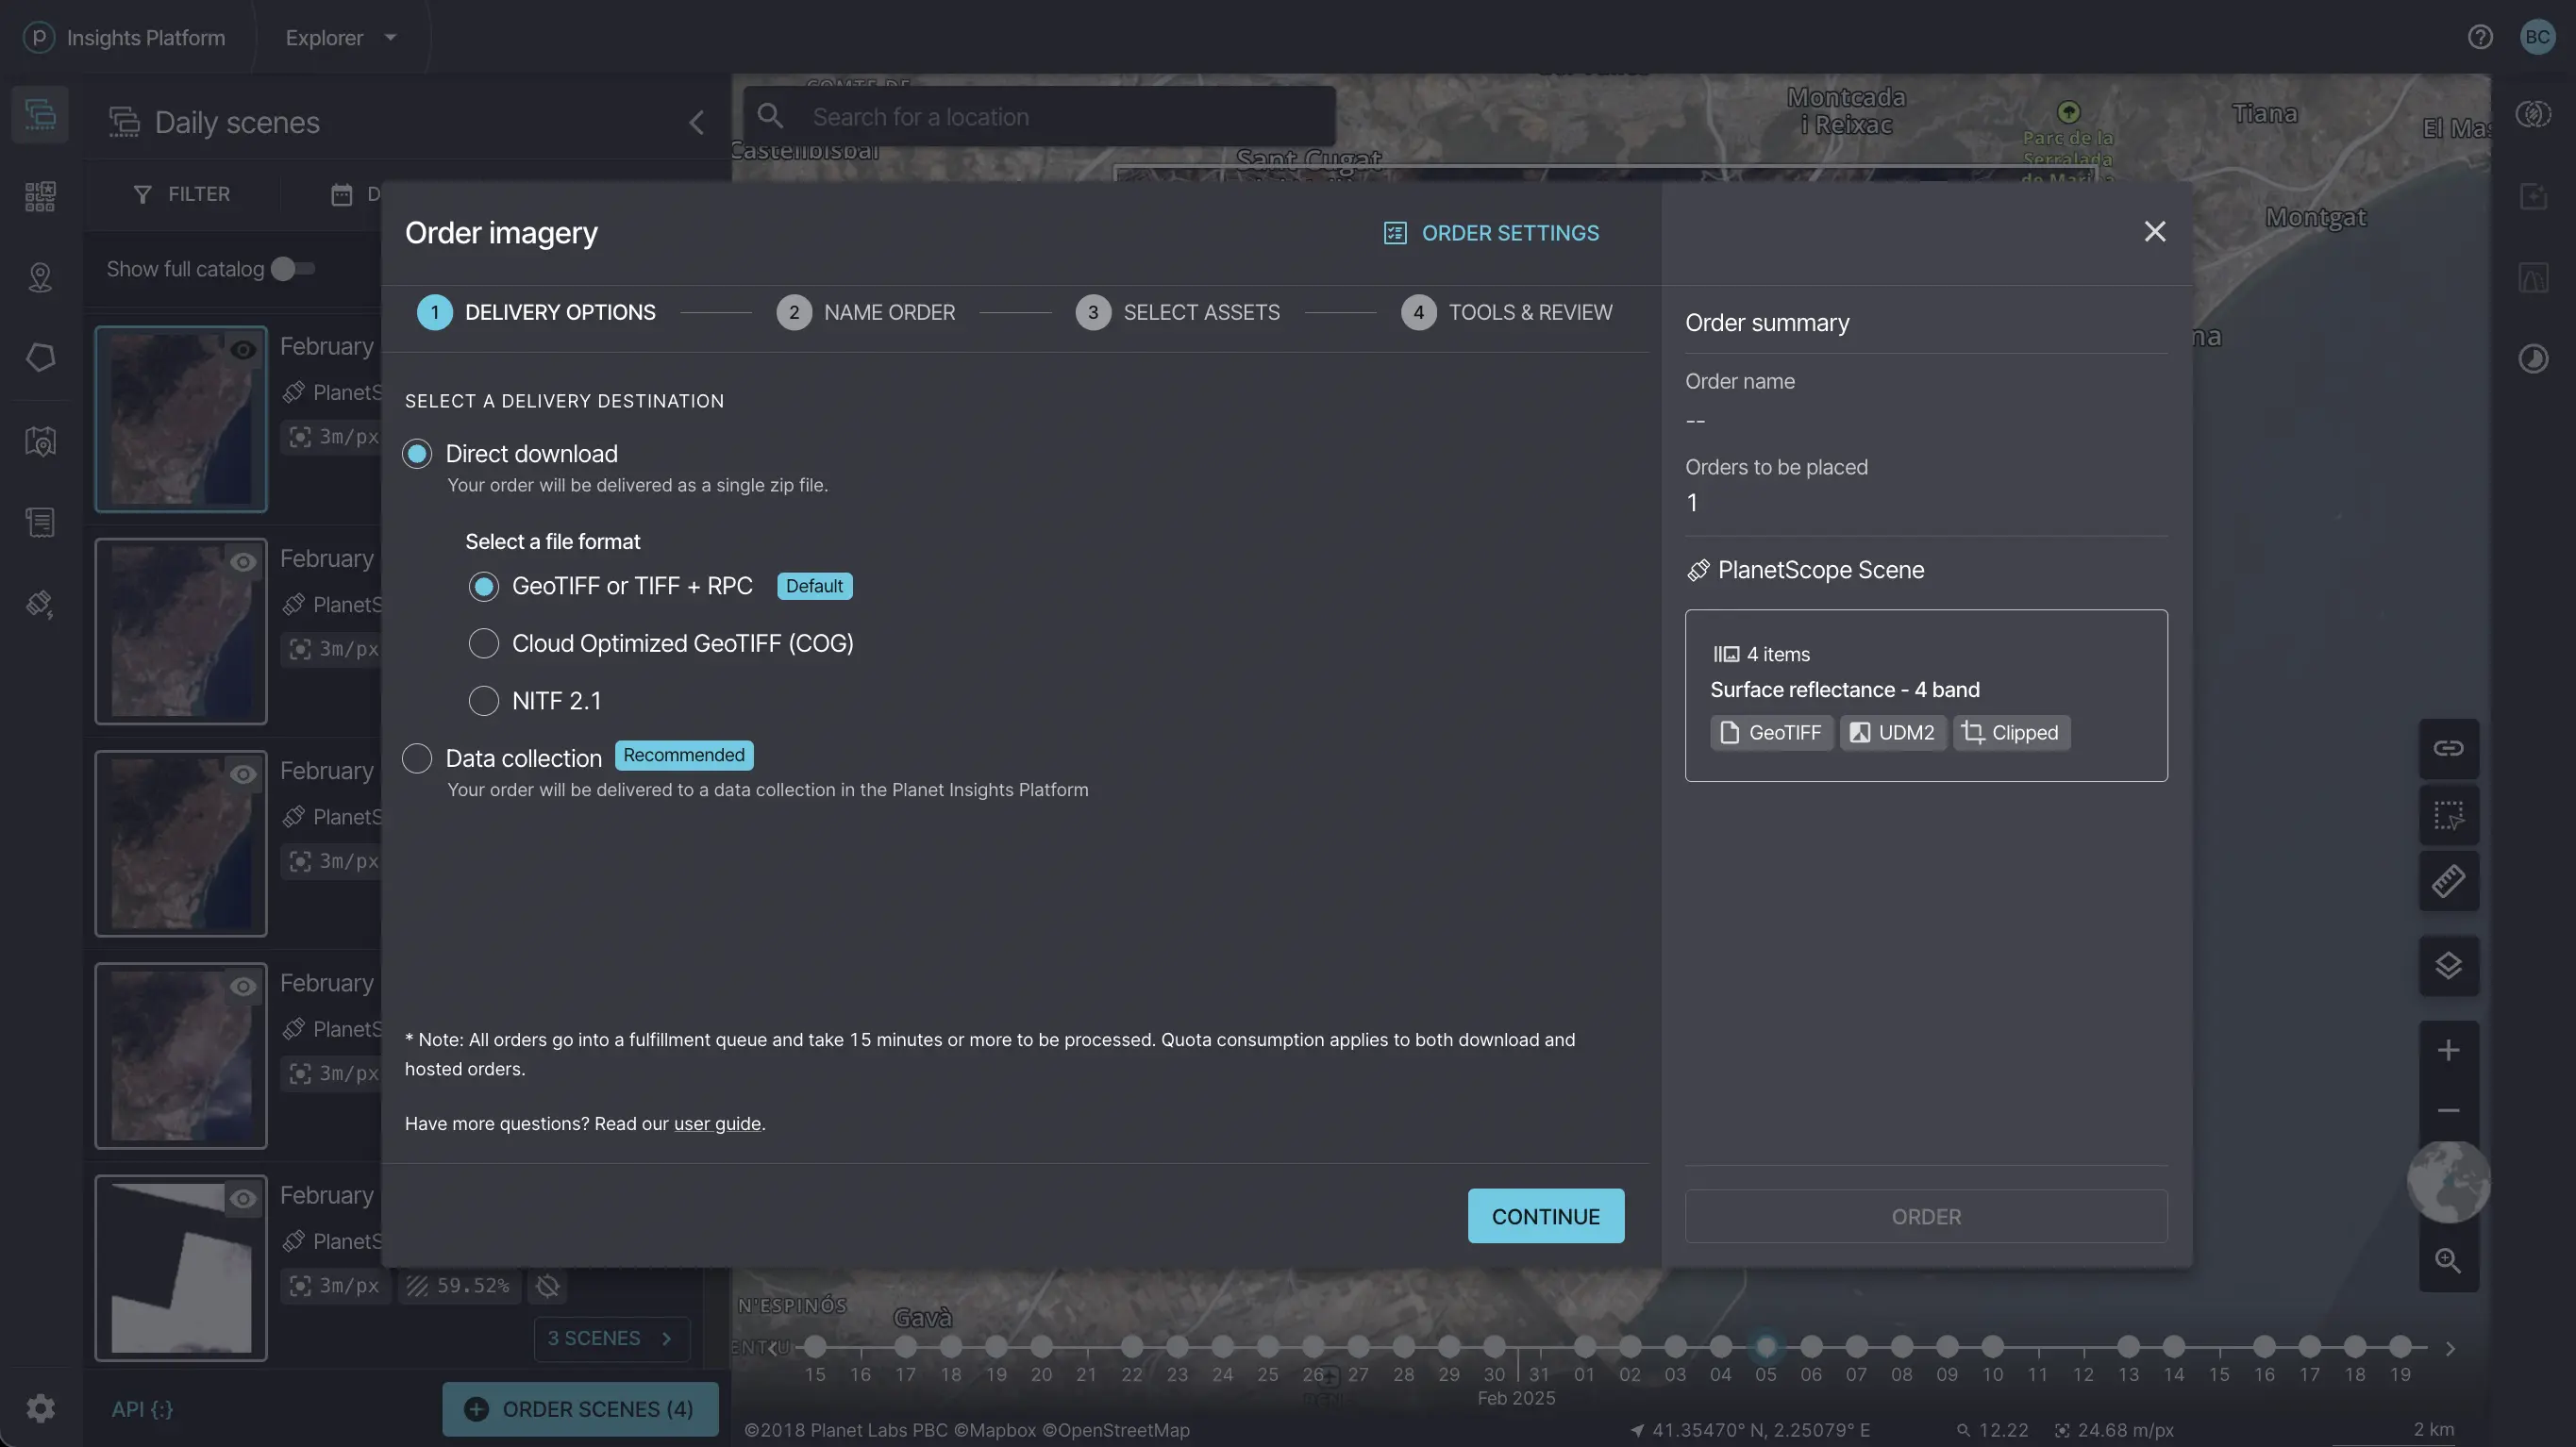Image resolution: width=2576 pixels, height=1447 pixels.
Task: Open the map layers tool
Action: click(x=2448, y=966)
